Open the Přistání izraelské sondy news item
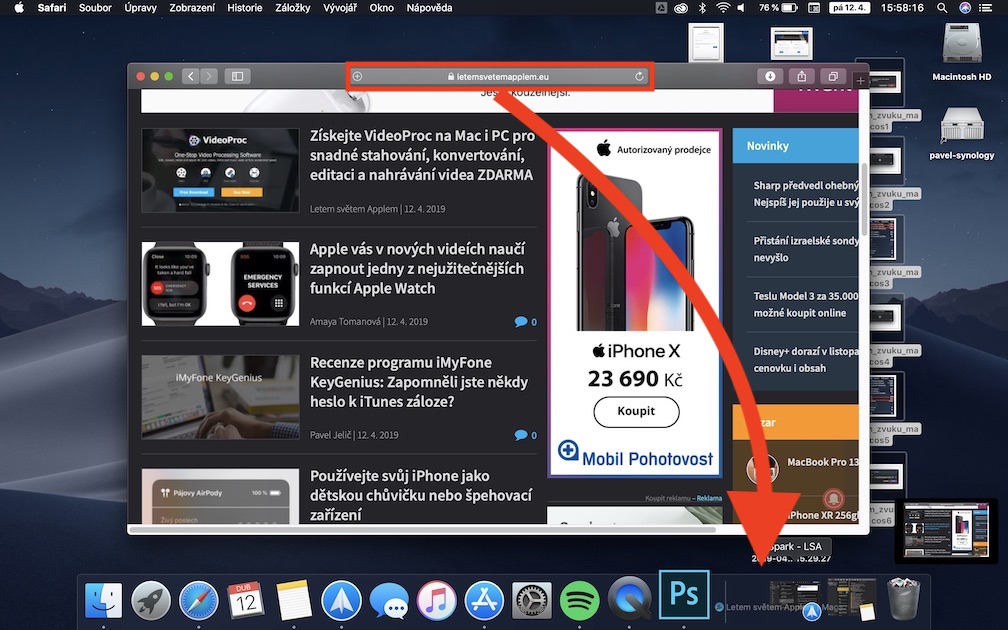Image resolution: width=1008 pixels, height=630 pixels. [x=806, y=249]
